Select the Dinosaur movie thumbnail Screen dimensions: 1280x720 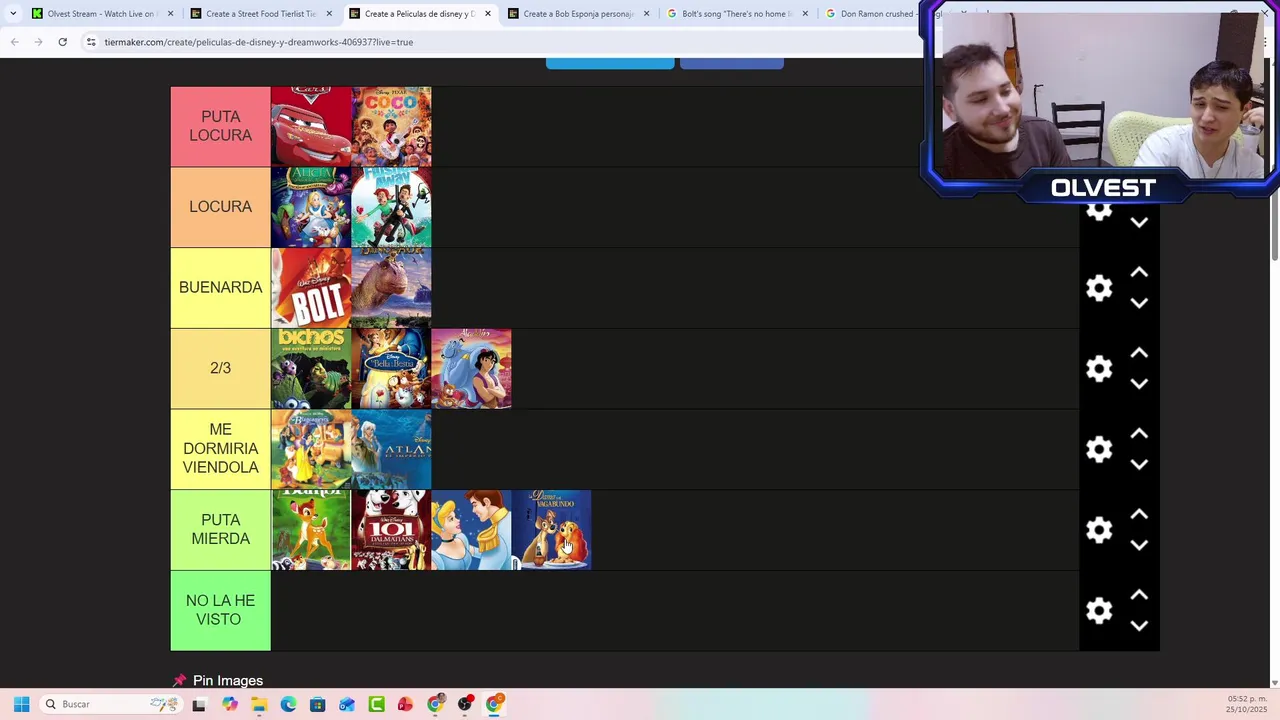click(391, 288)
